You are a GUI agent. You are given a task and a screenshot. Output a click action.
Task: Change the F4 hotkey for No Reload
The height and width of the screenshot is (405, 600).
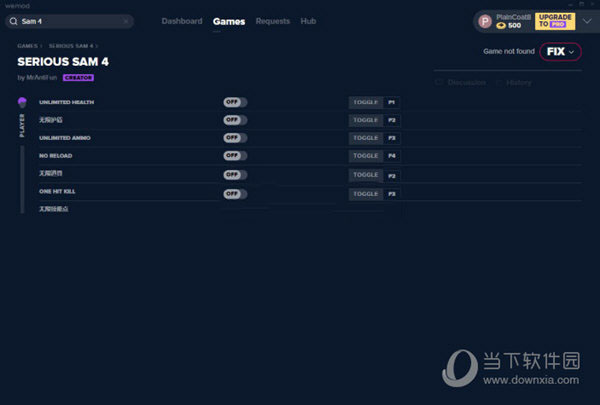[391, 156]
